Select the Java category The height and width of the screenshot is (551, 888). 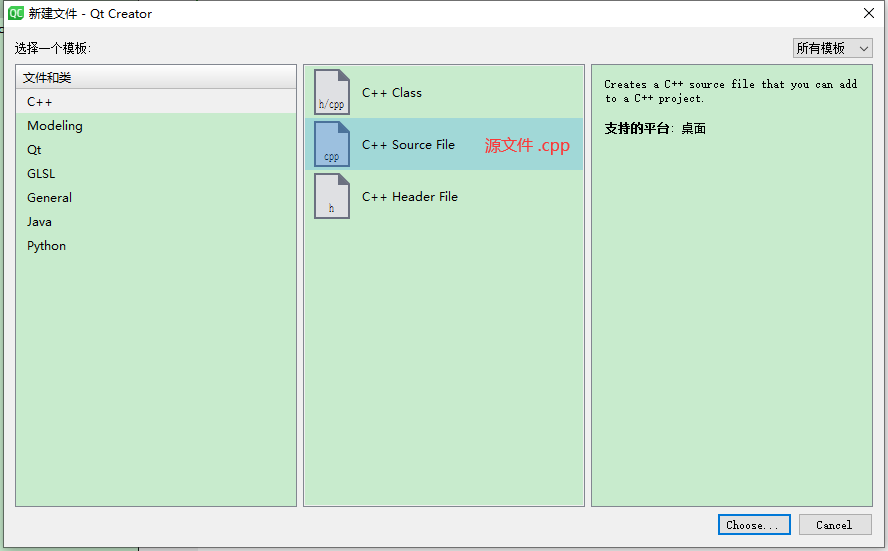[156, 222]
